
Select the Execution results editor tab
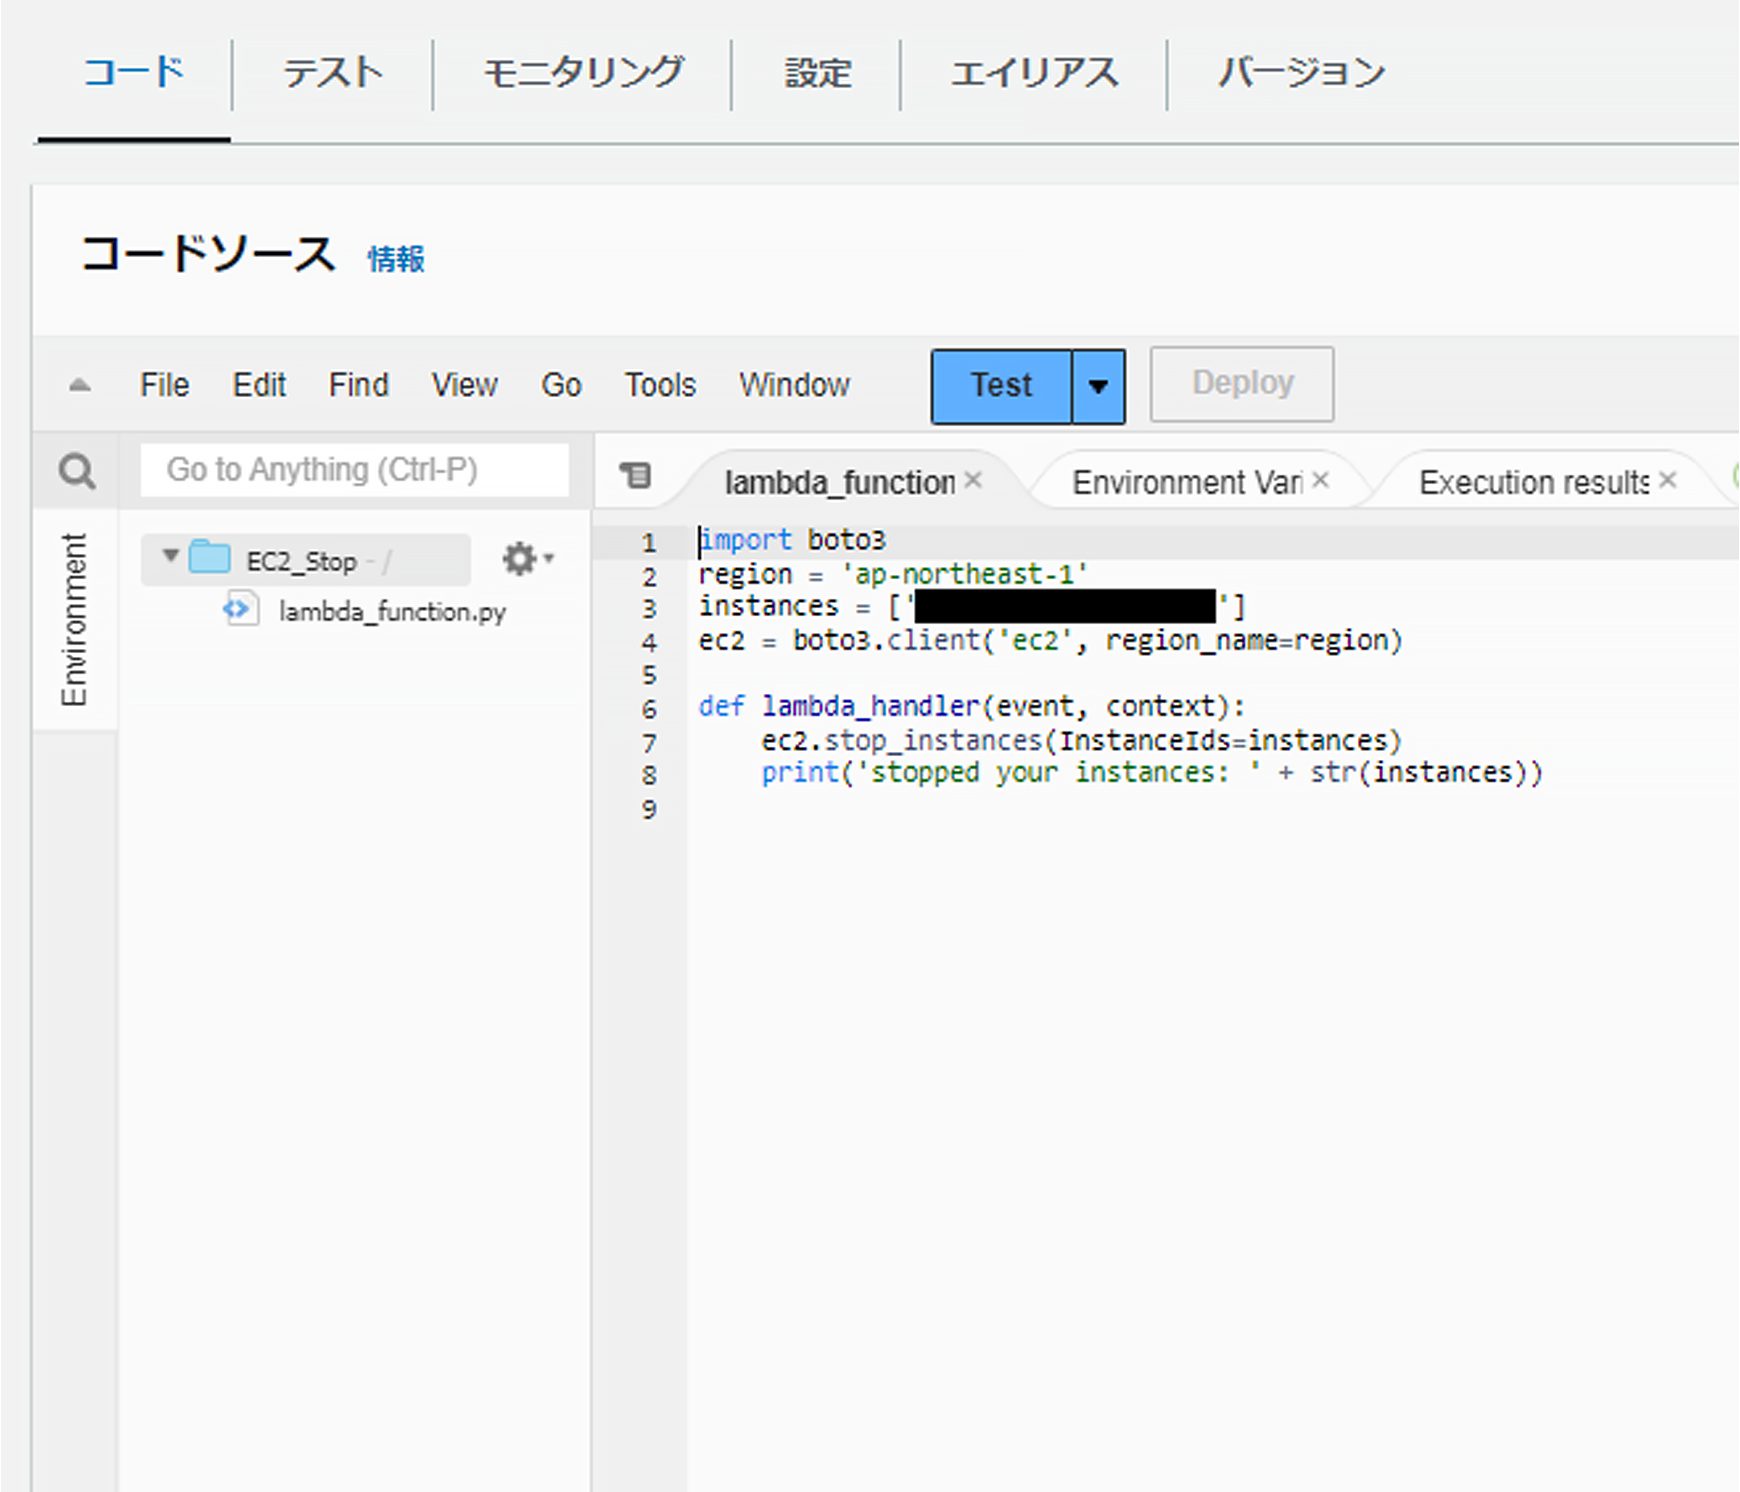point(1534,483)
